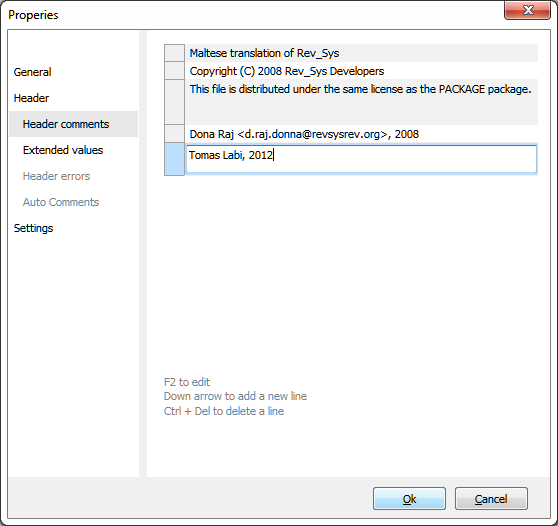558x526 pixels.
Task: Click the Ok button
Action: (409, 499)
